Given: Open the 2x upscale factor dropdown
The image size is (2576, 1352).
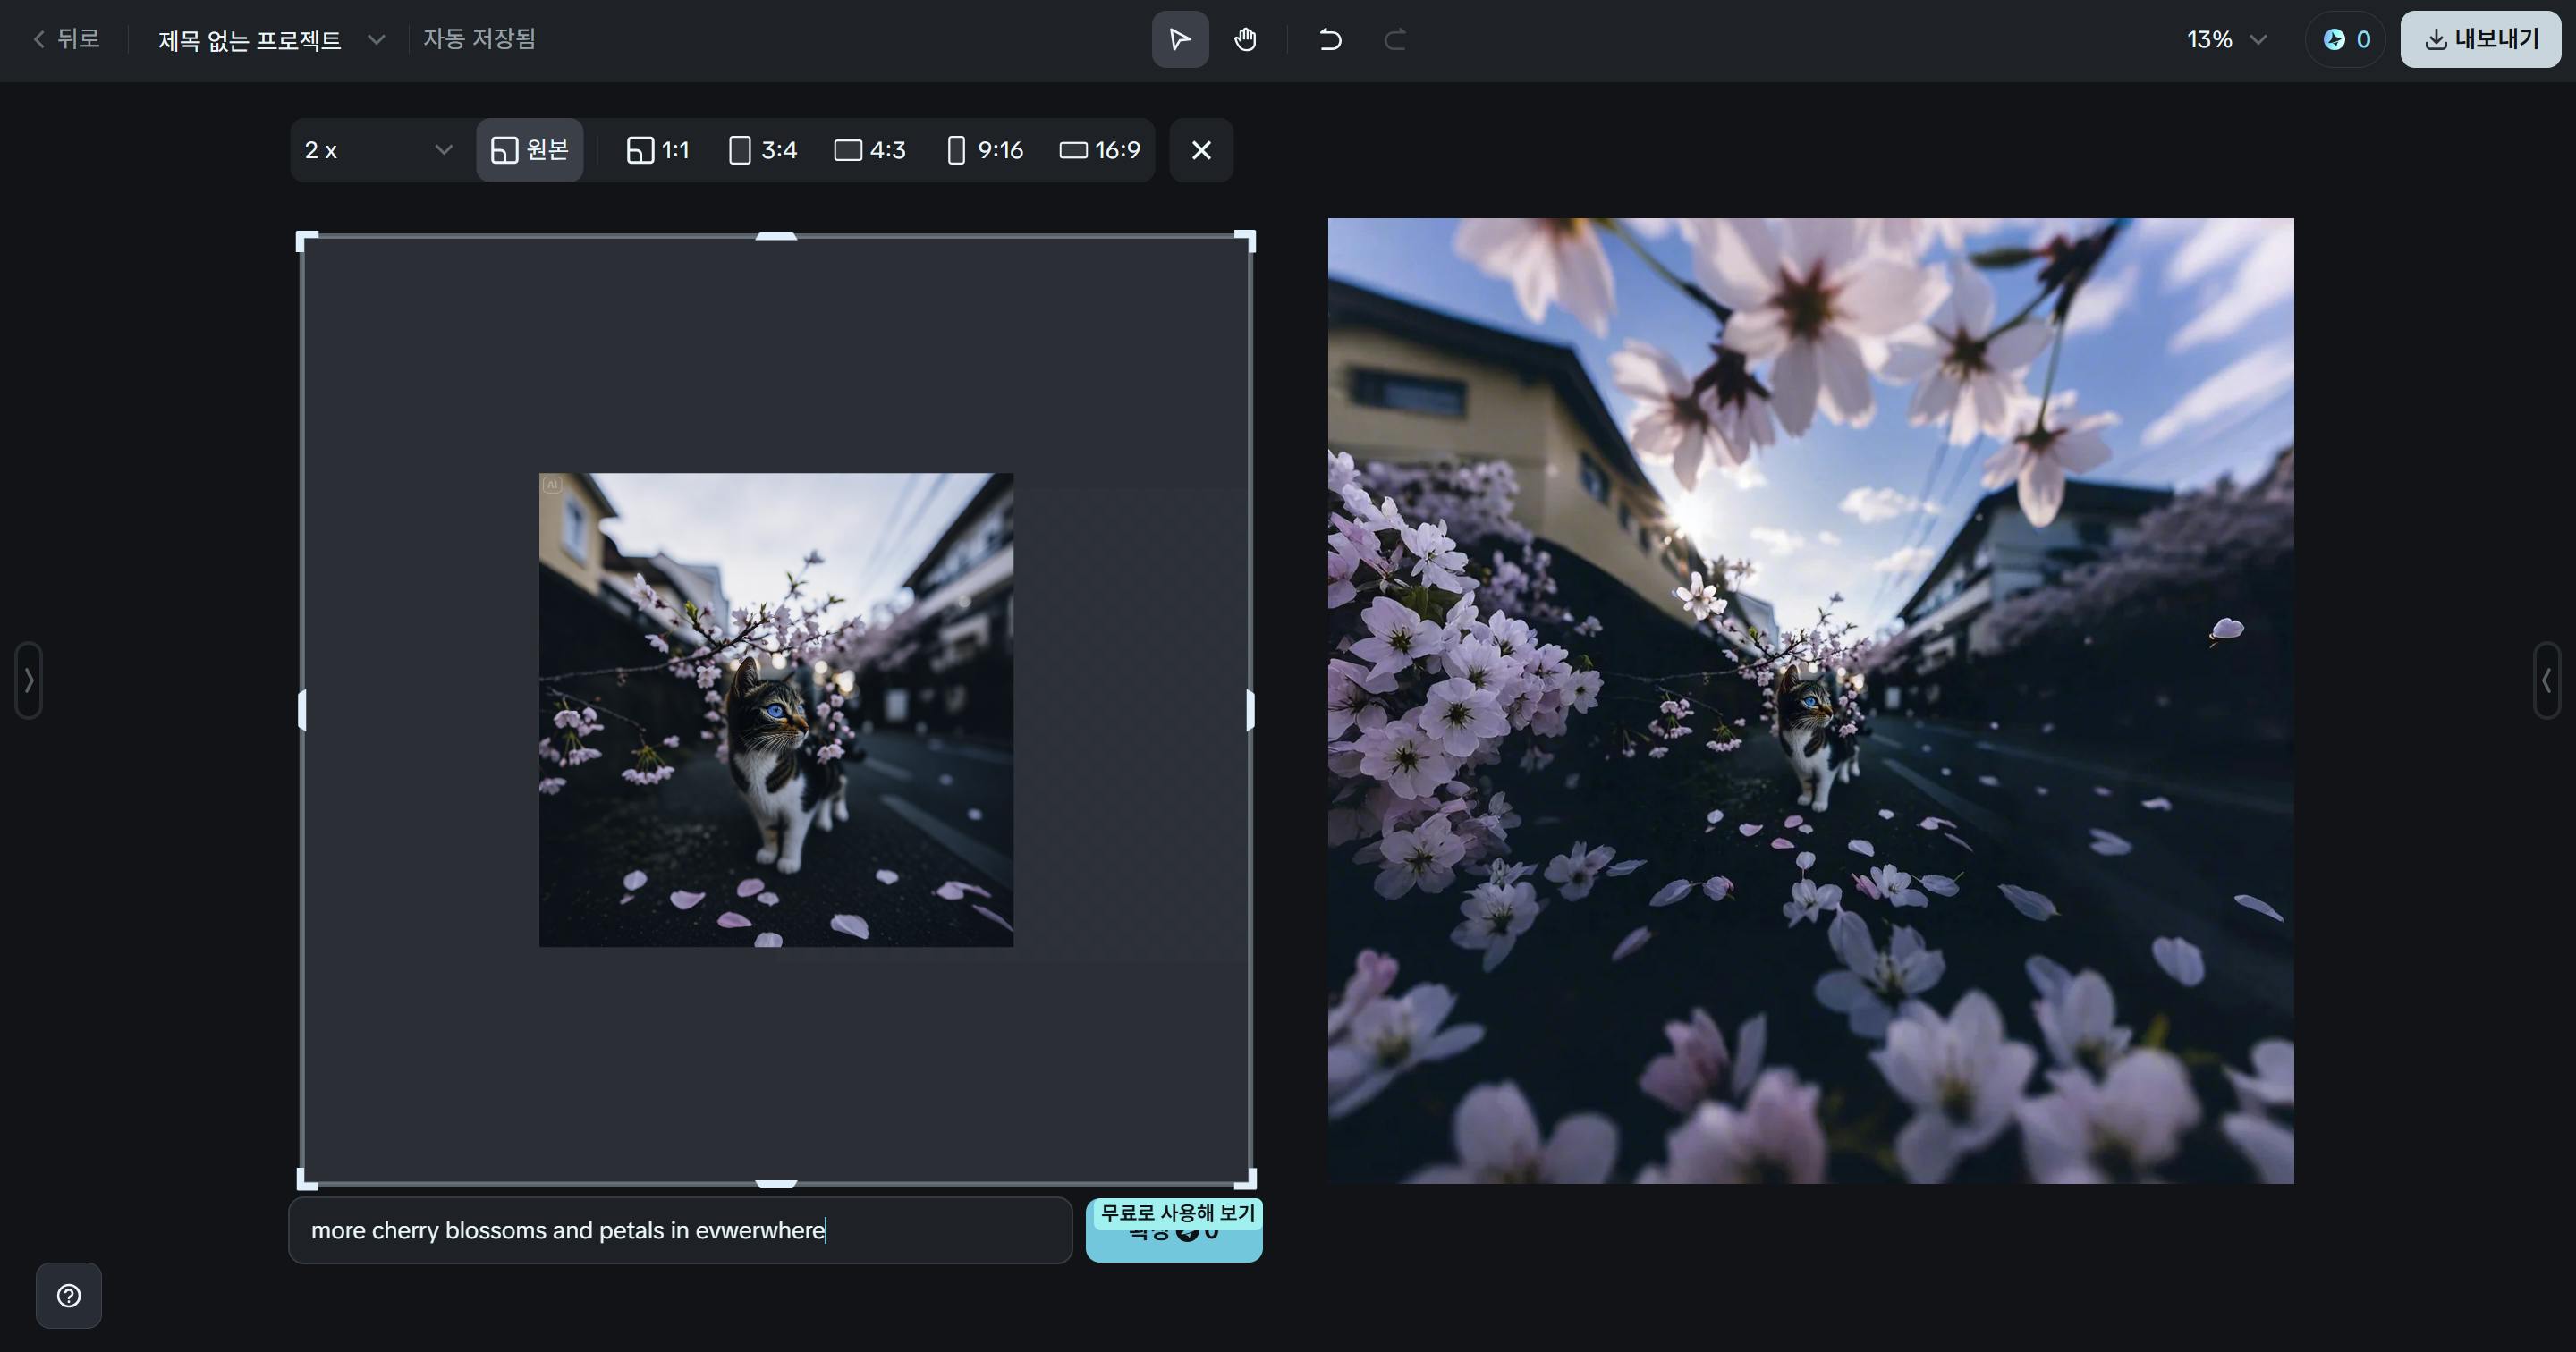Looking at the screenshot, I should [376, 150].
